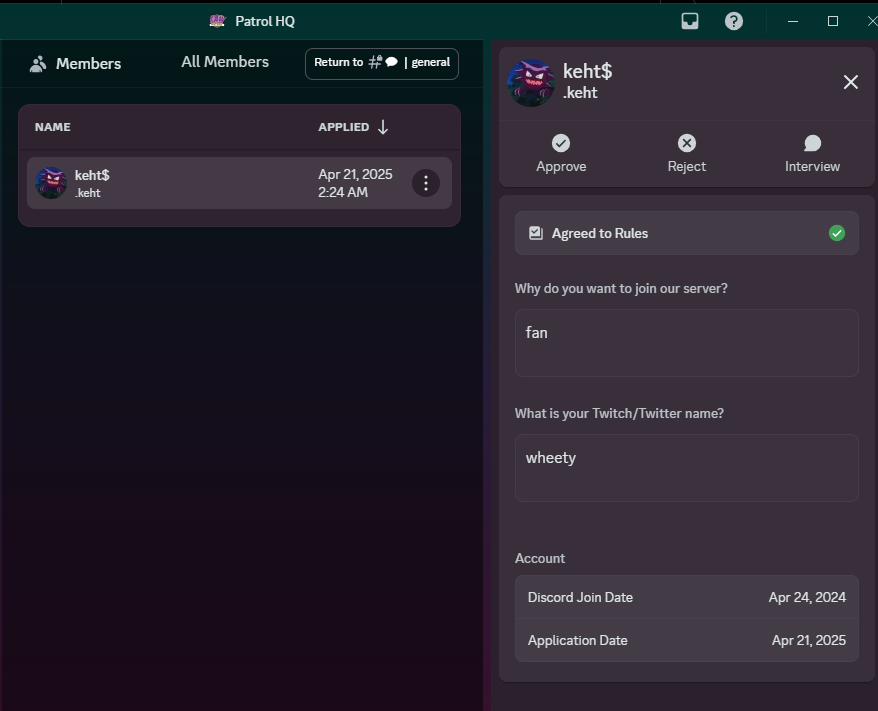Maximize the Discord window
Screen dimensions: 878x711
tap(833, 21)
